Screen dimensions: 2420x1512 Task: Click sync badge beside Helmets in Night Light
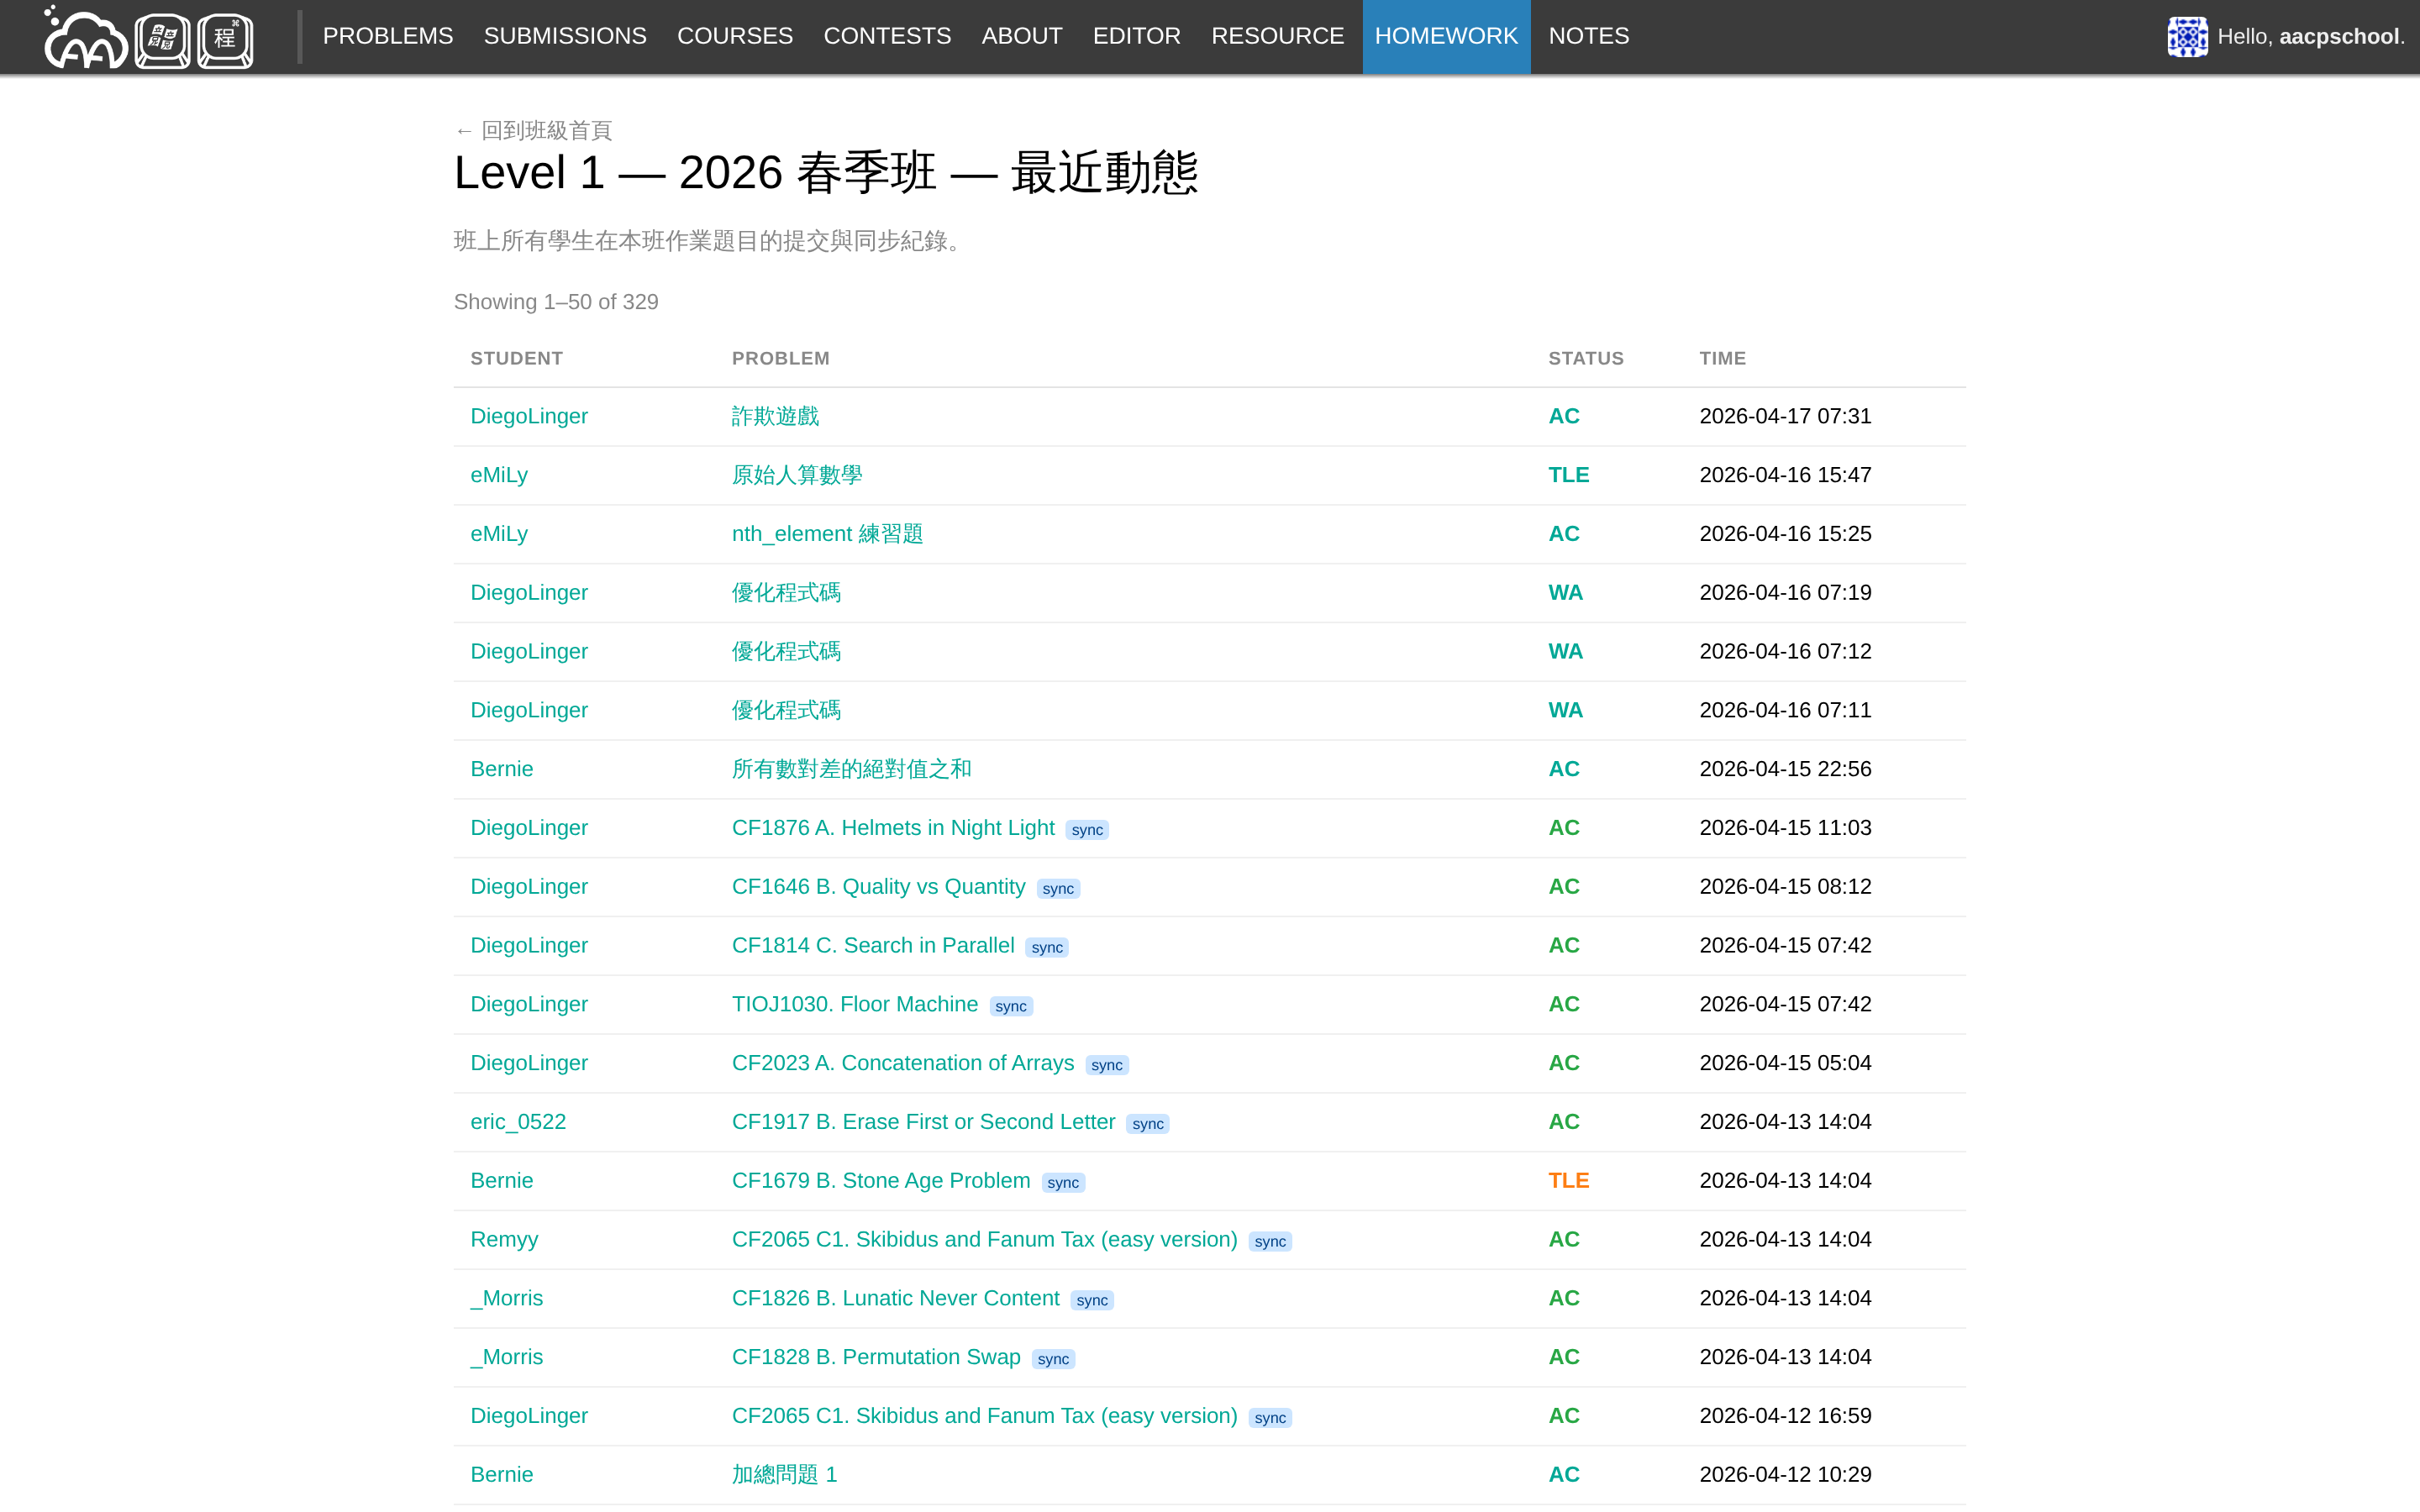(x=1087, y=830)
